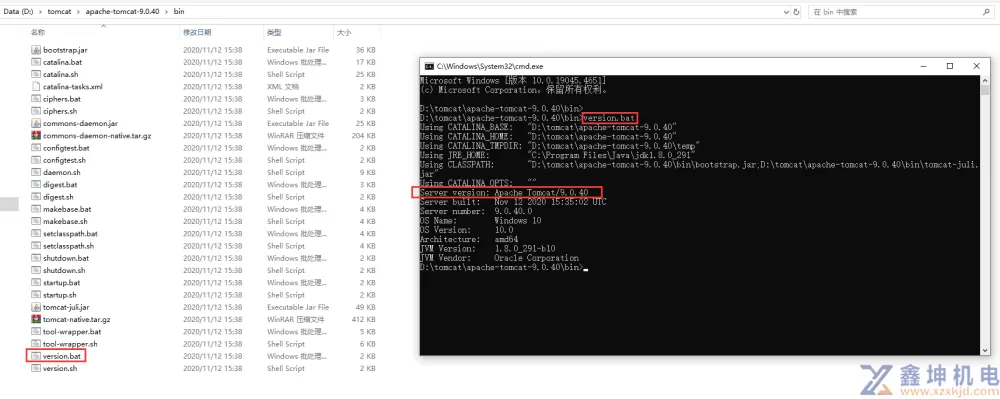
Task: Click the commons-daemon-native.tar.gz WinRAR icon
Action: pyautogui.click(x=36, y=136)
